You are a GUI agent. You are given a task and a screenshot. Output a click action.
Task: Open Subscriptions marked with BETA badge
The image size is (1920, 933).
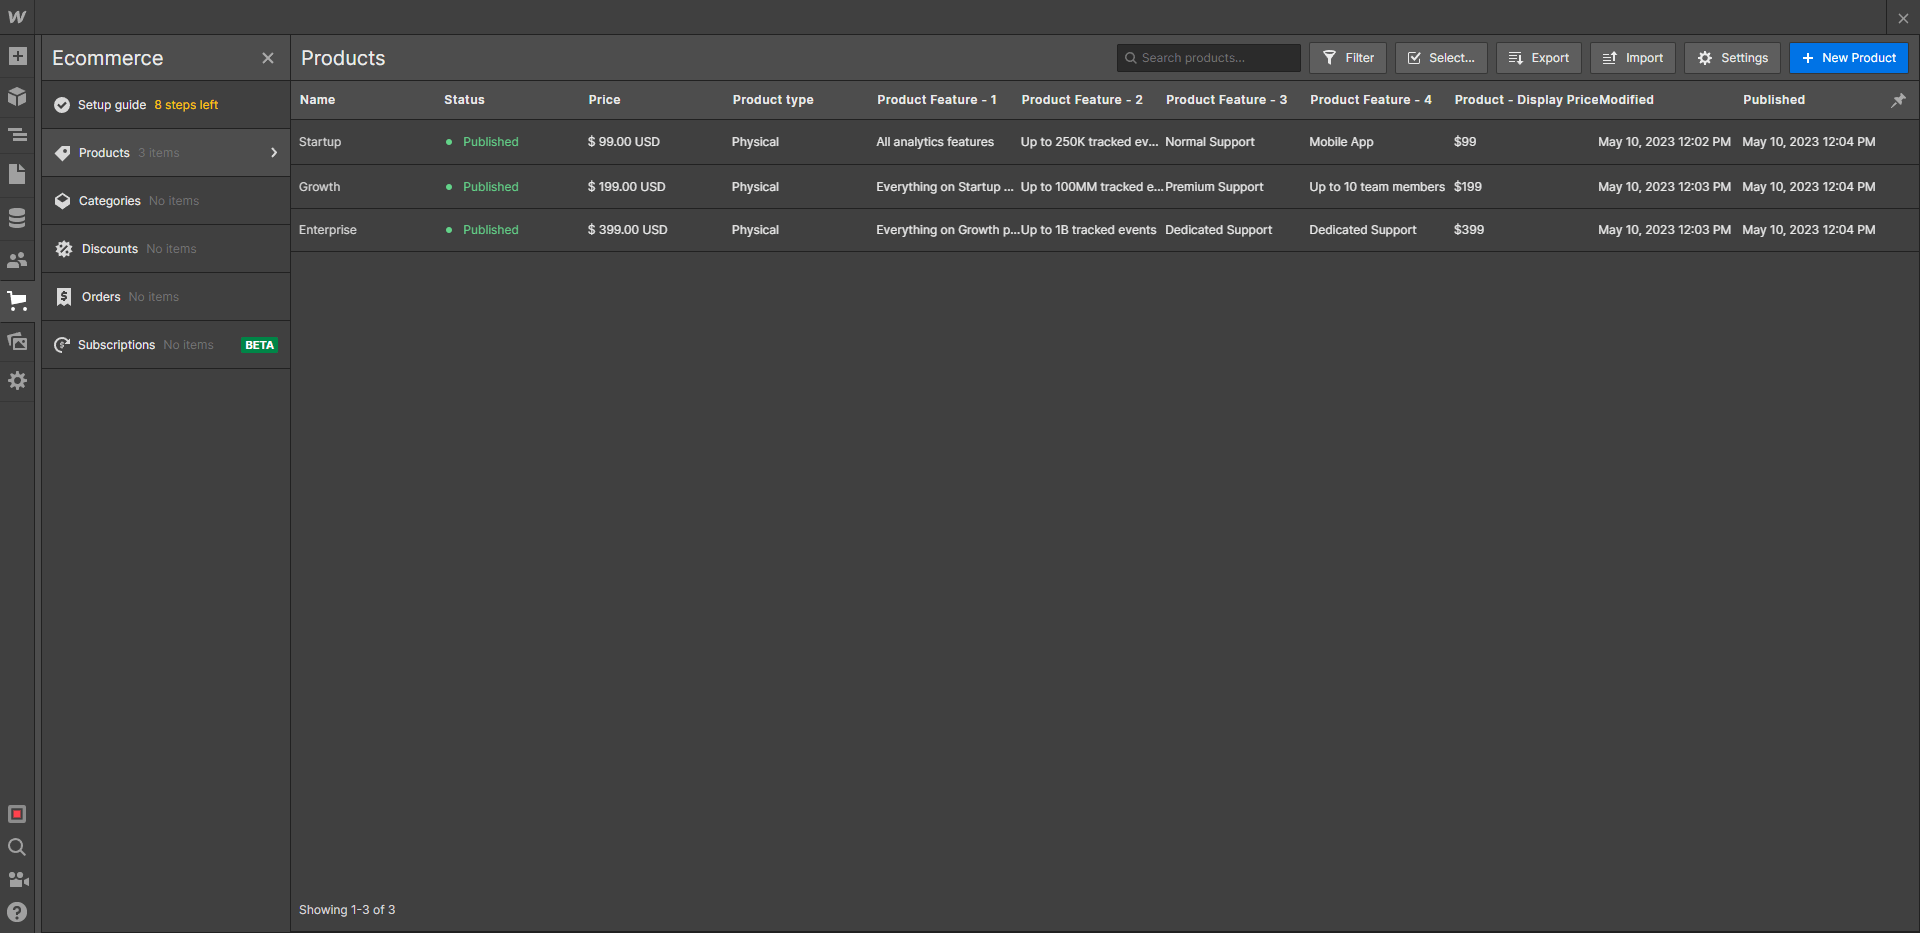pyautogui.click(x=117, y=344)
